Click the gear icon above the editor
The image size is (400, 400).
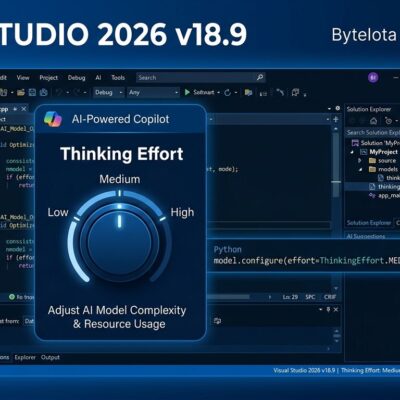coord(338,108)
